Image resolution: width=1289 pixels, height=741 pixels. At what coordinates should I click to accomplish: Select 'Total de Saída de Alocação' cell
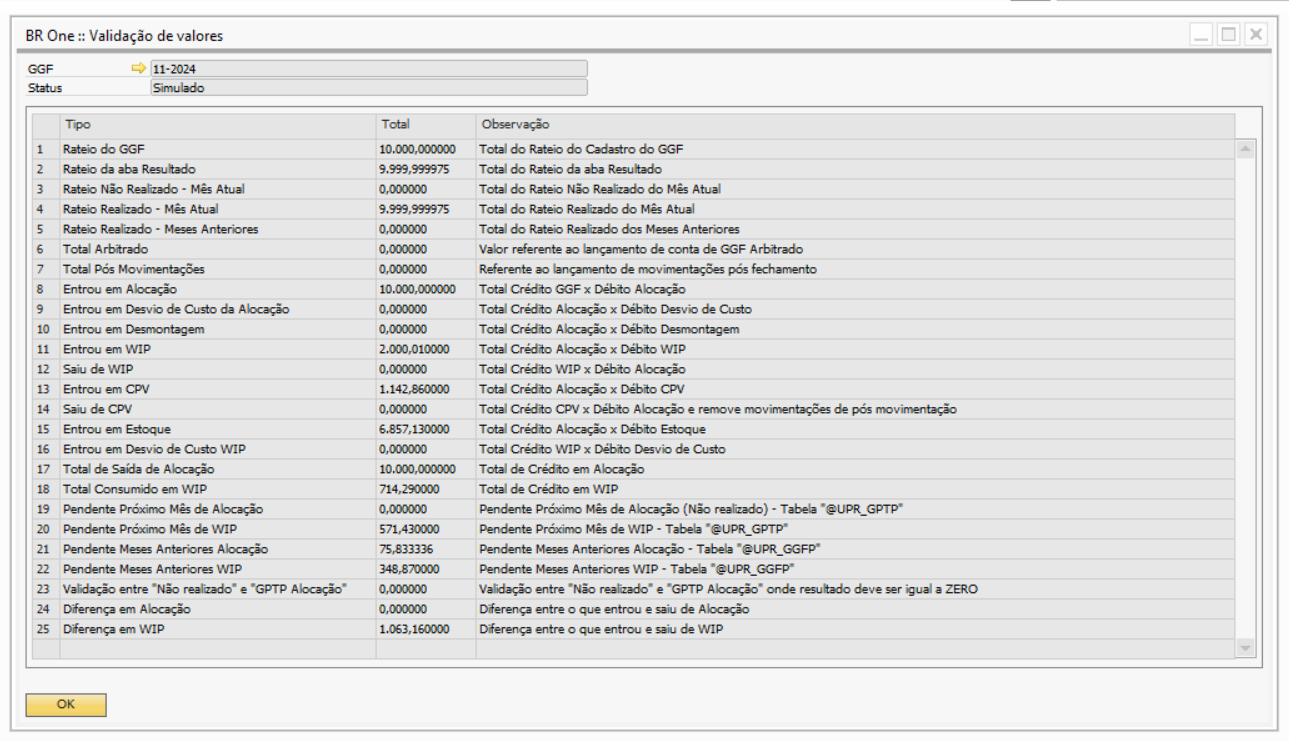218,469
